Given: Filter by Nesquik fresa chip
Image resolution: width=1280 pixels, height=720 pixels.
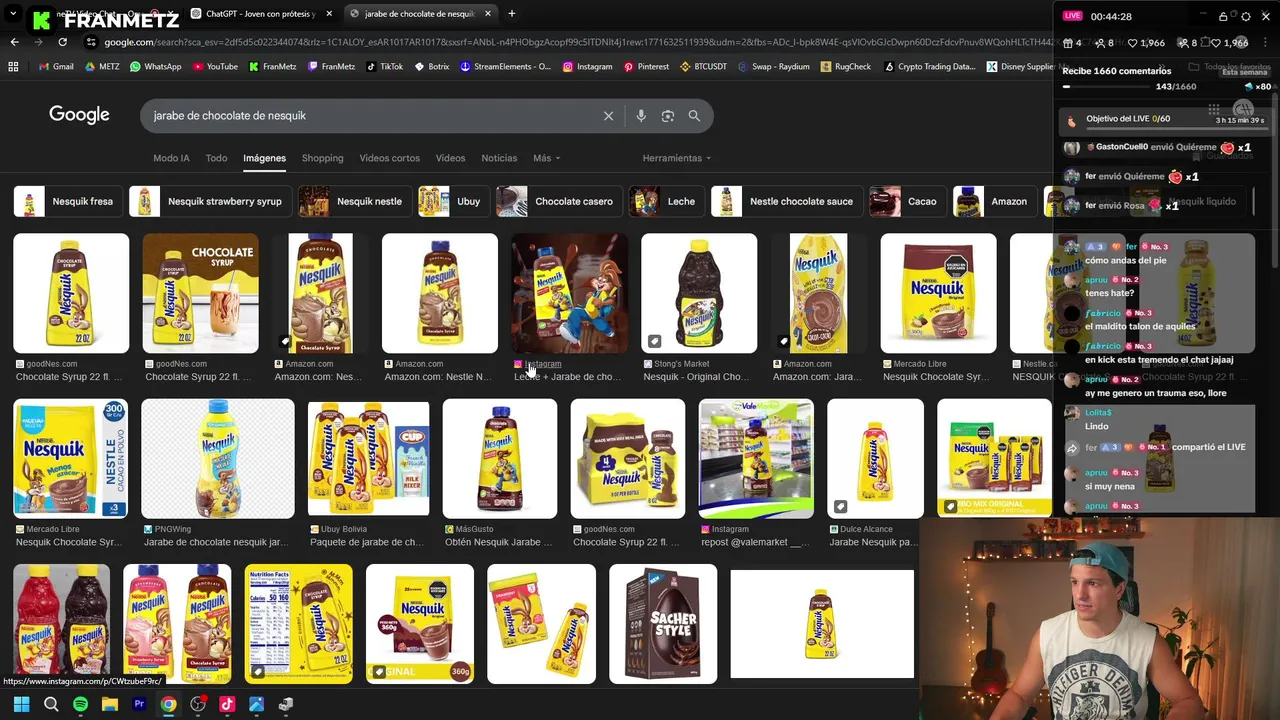Looking at the screenshot, I should (68, 201).
